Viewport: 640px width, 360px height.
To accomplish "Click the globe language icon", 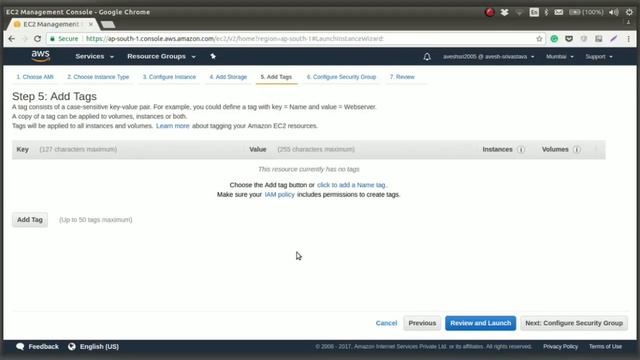I will [72, 347].
